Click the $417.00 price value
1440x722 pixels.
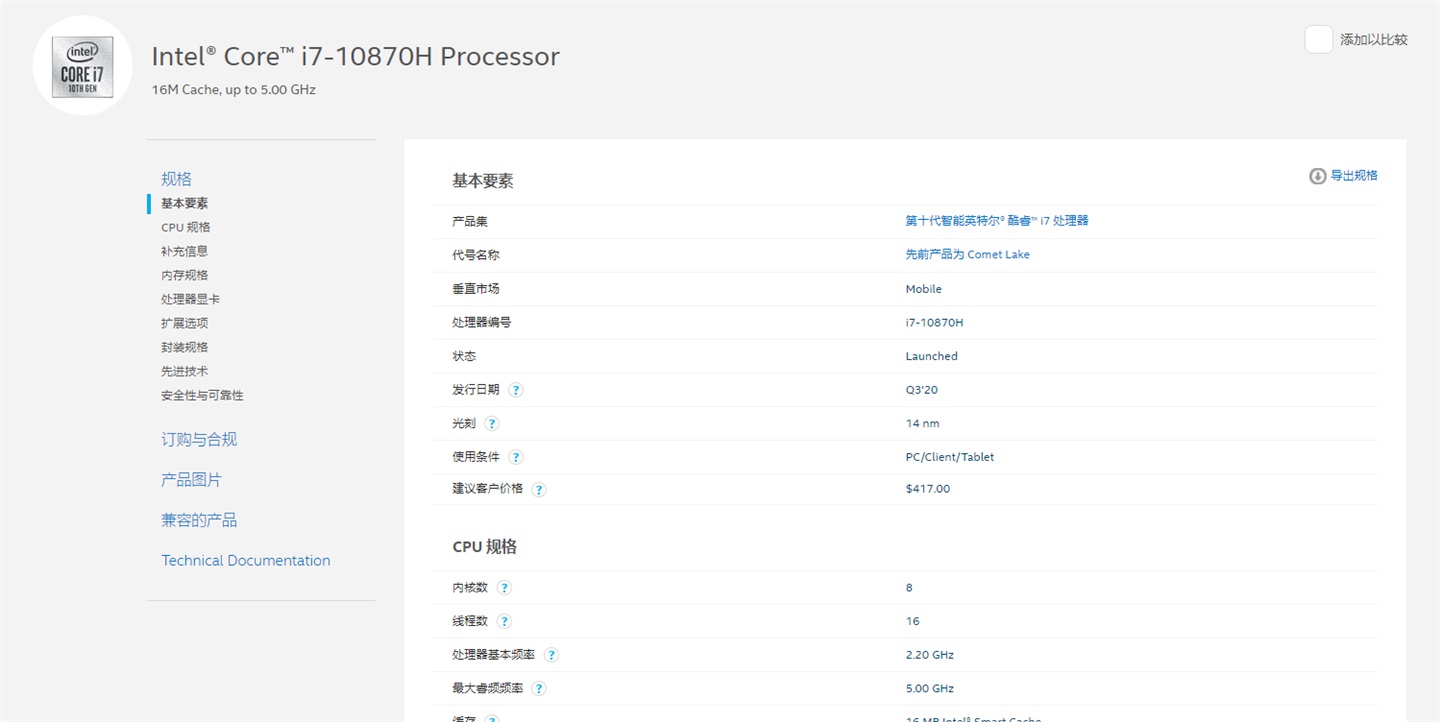point(928,489)
